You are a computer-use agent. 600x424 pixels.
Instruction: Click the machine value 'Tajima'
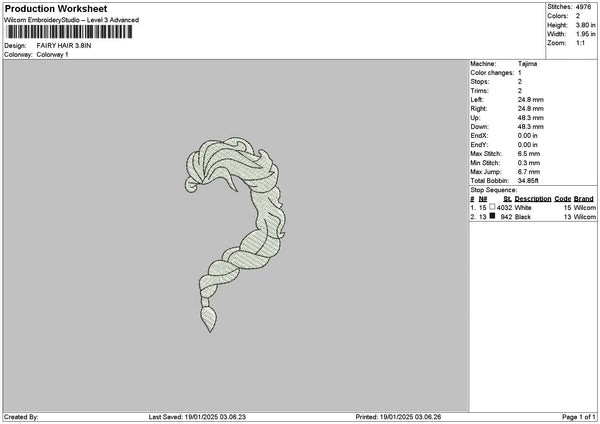(x=527, y=64)
